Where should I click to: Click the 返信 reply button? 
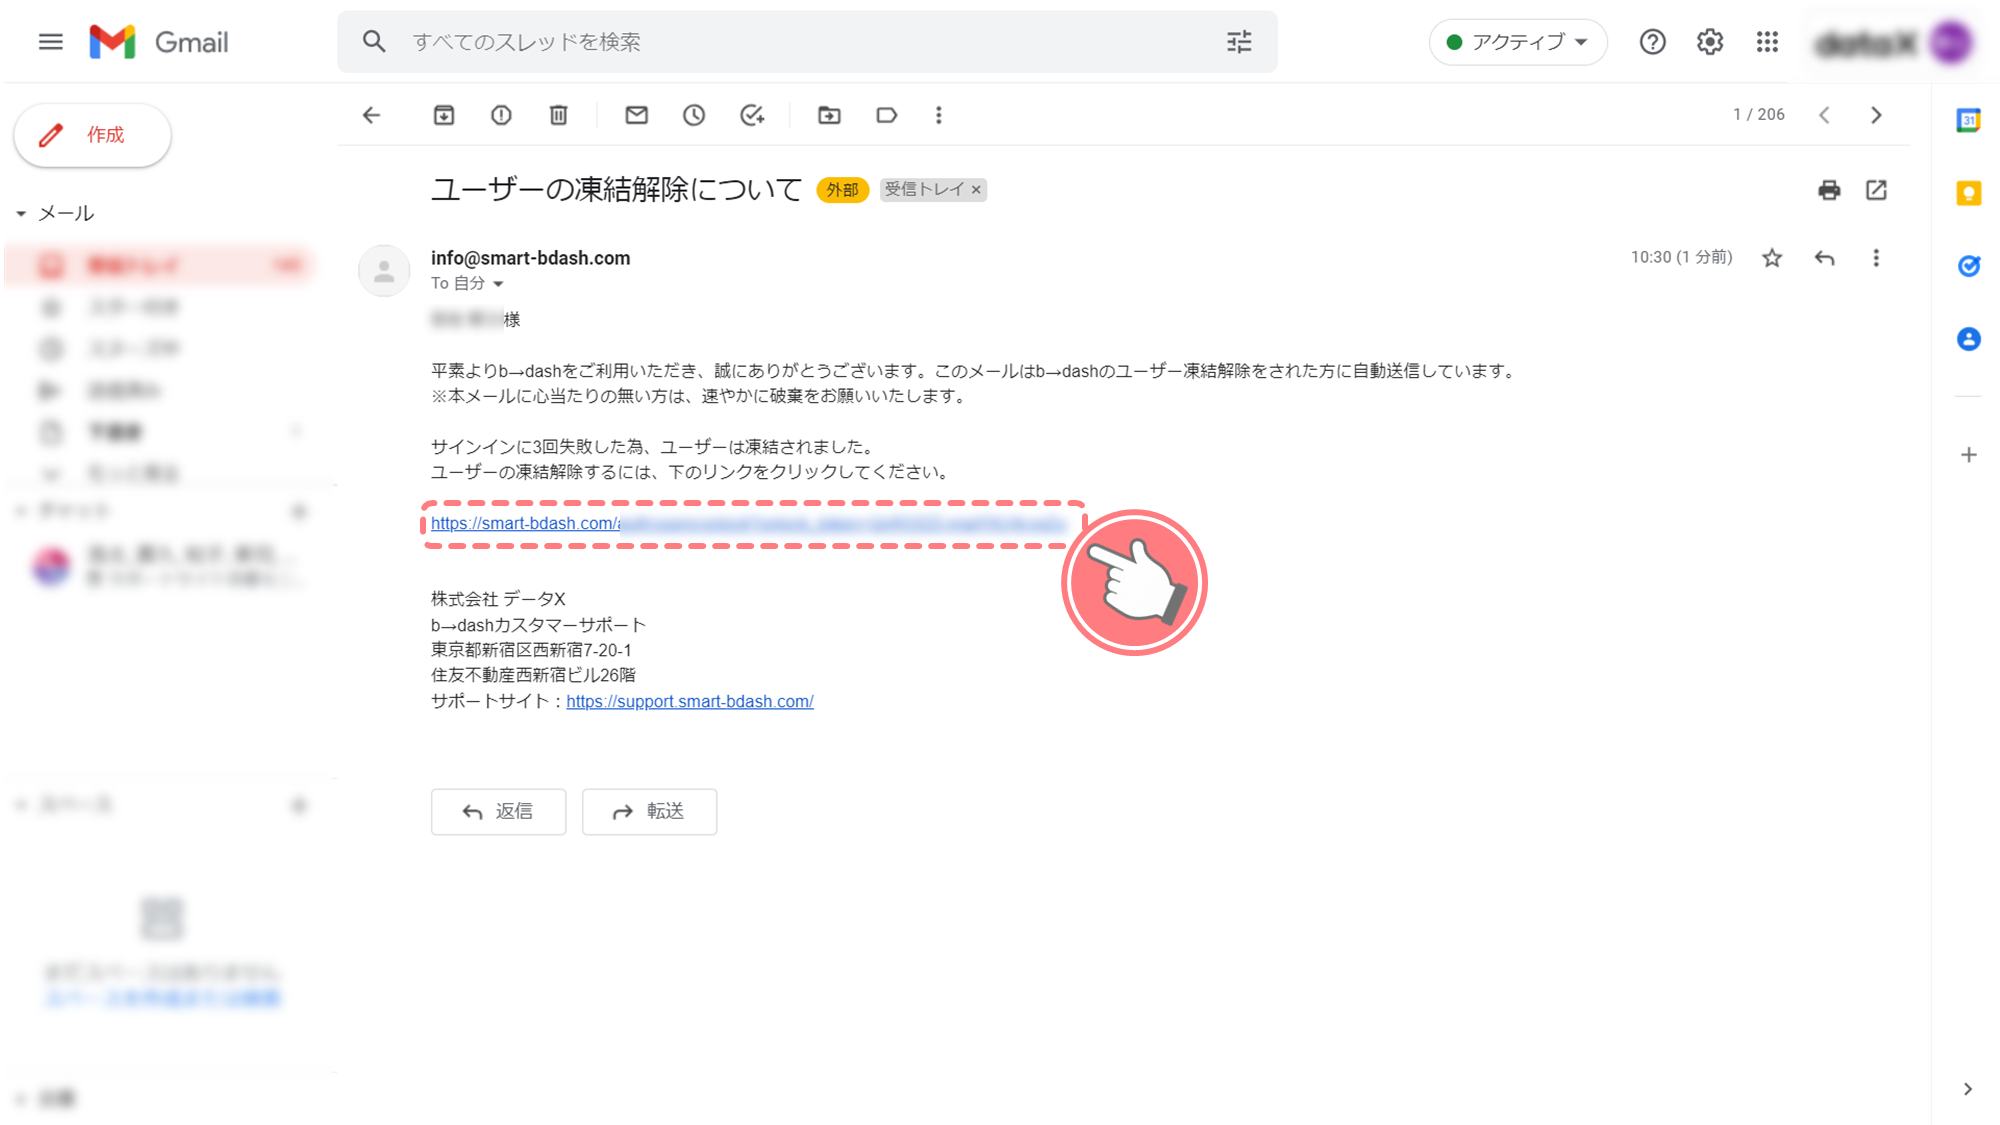click(498, 811)
